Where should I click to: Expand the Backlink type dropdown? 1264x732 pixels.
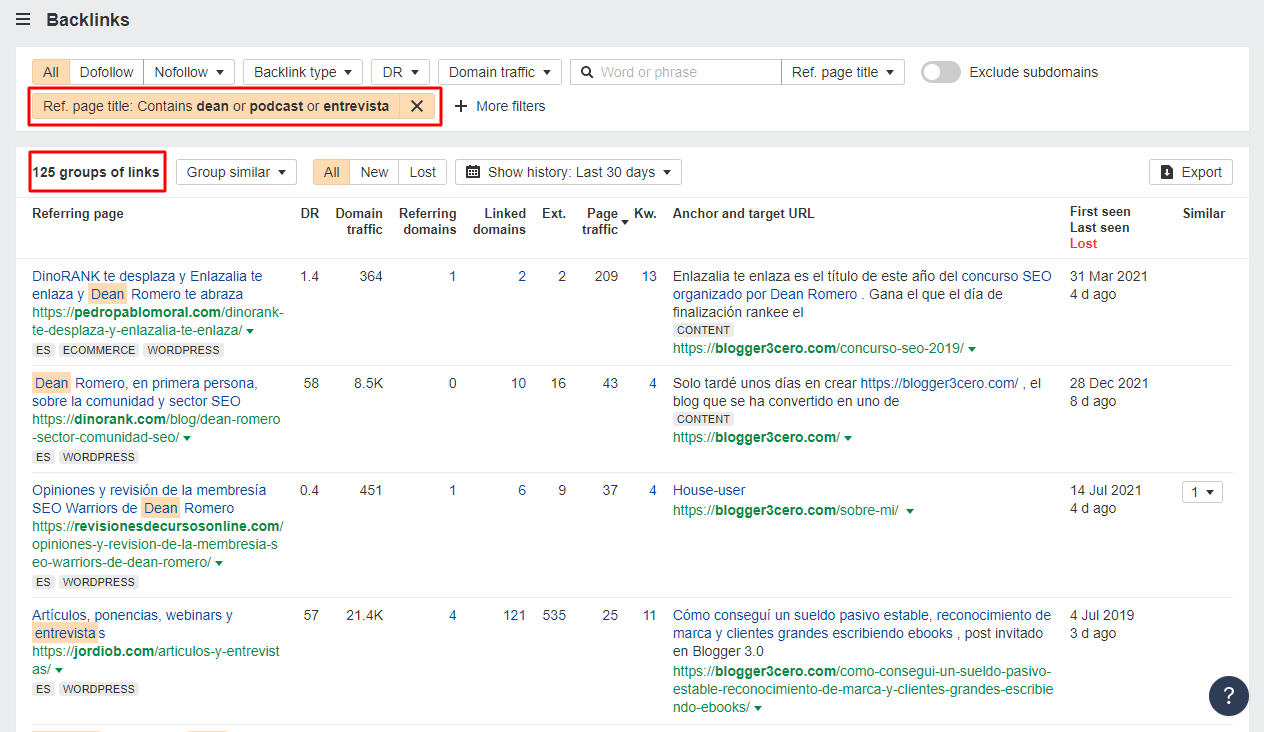click(x=302, y=72)
